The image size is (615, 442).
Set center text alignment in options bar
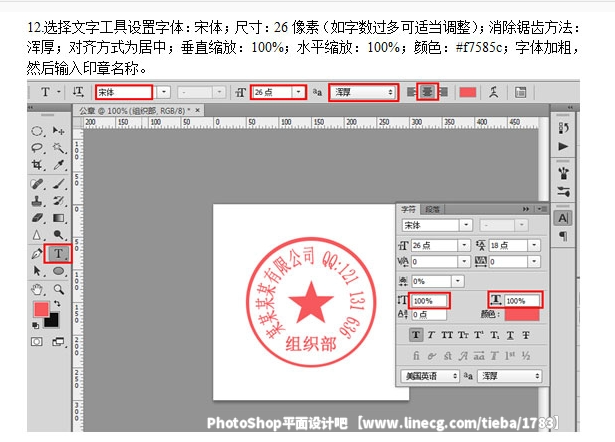tap(427, 92)
